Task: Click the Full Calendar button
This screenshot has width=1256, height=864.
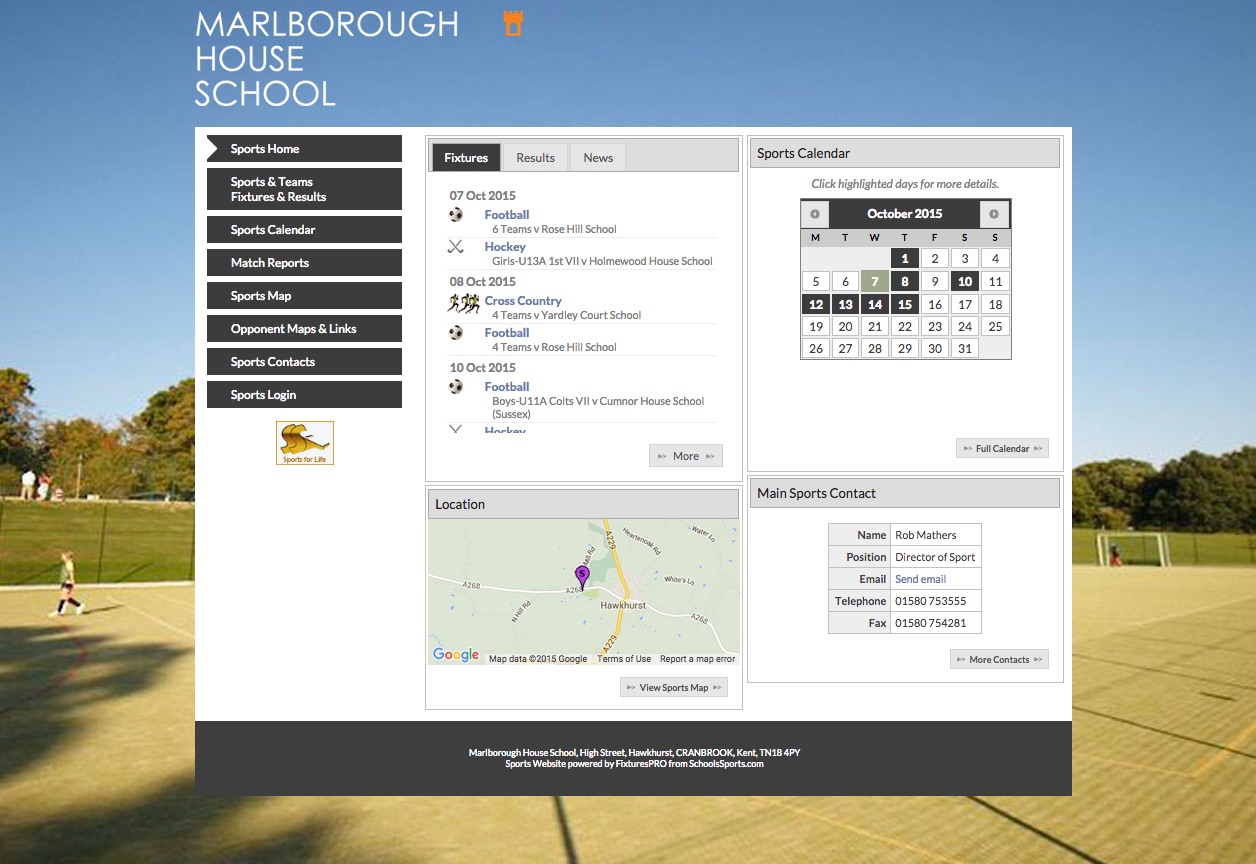Action: (x=1002, y=449)
